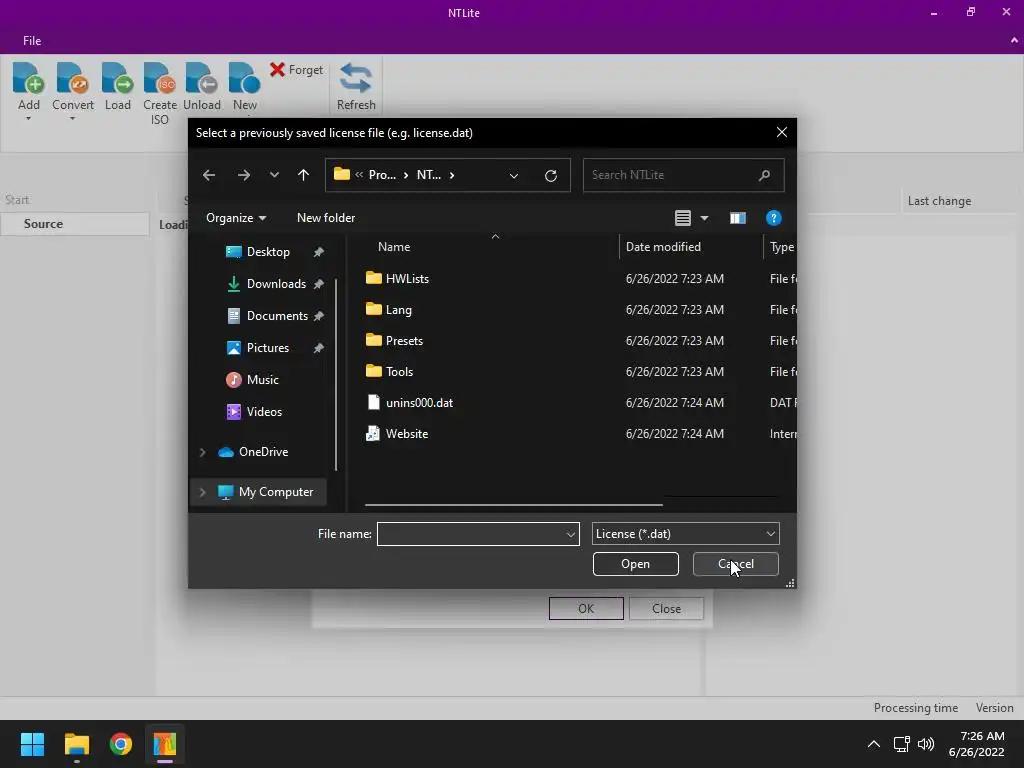1024x768 pixels.
Task: Sort files by Name column
Action: click(394, 247)
